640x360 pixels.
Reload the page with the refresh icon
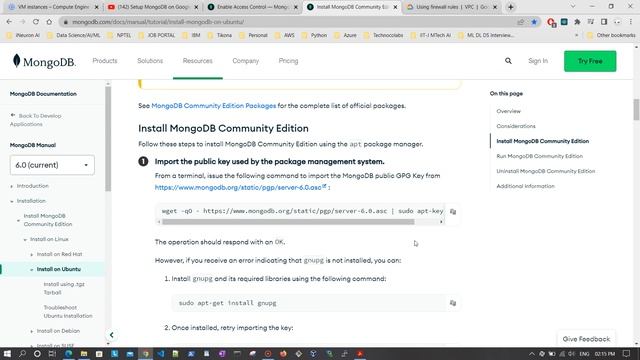click(36, 22)
